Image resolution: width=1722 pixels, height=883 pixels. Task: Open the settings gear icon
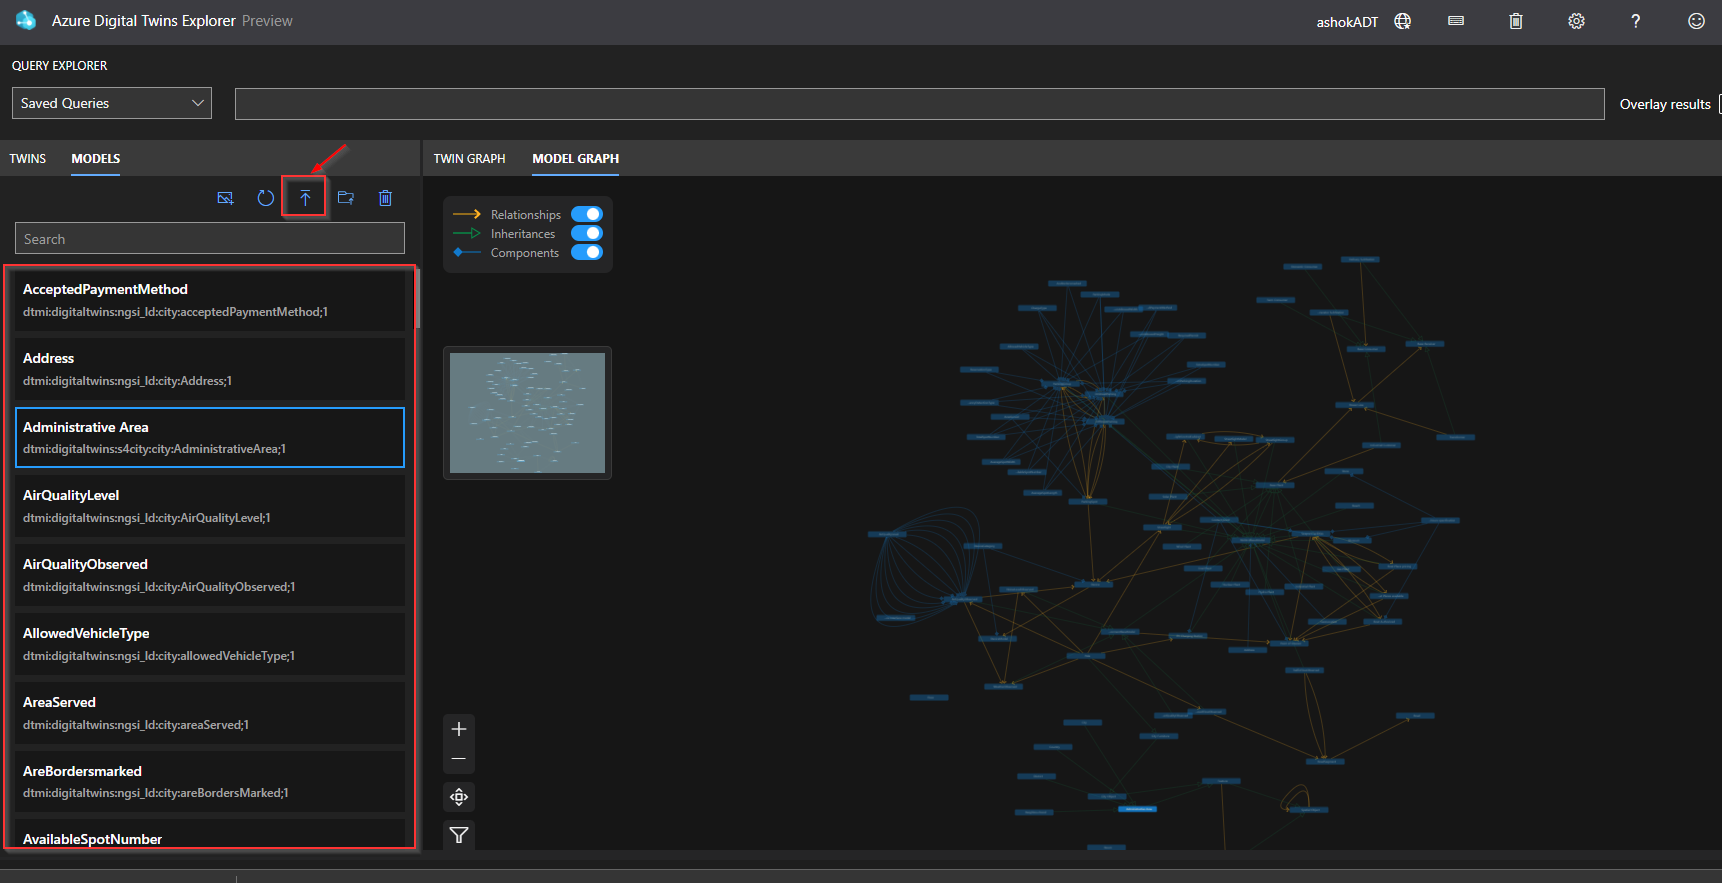click(1576, 21)
